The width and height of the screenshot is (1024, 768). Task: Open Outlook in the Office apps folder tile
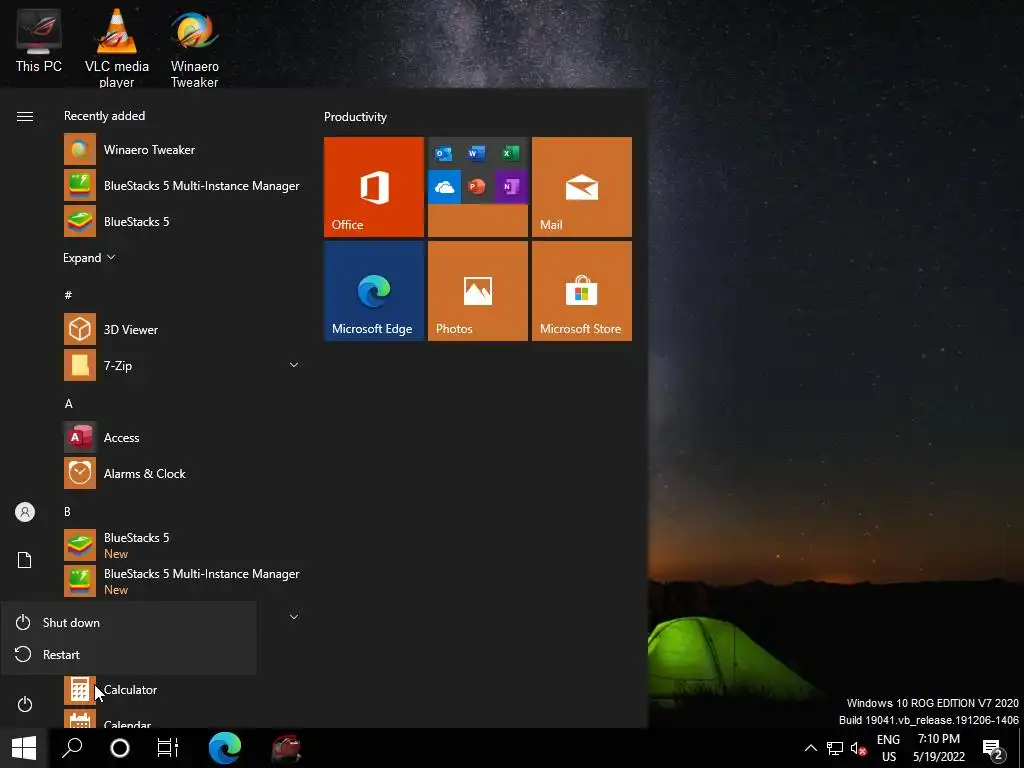444,153
